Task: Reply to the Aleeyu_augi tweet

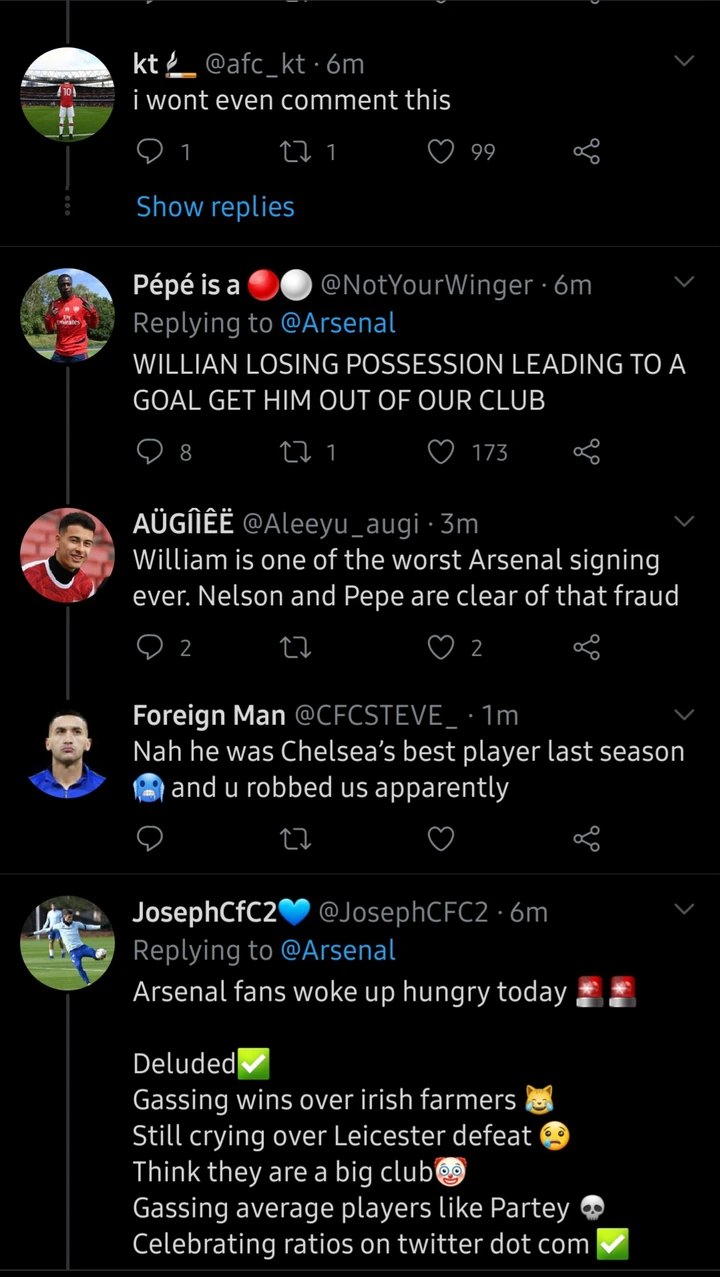Action: 149,648
